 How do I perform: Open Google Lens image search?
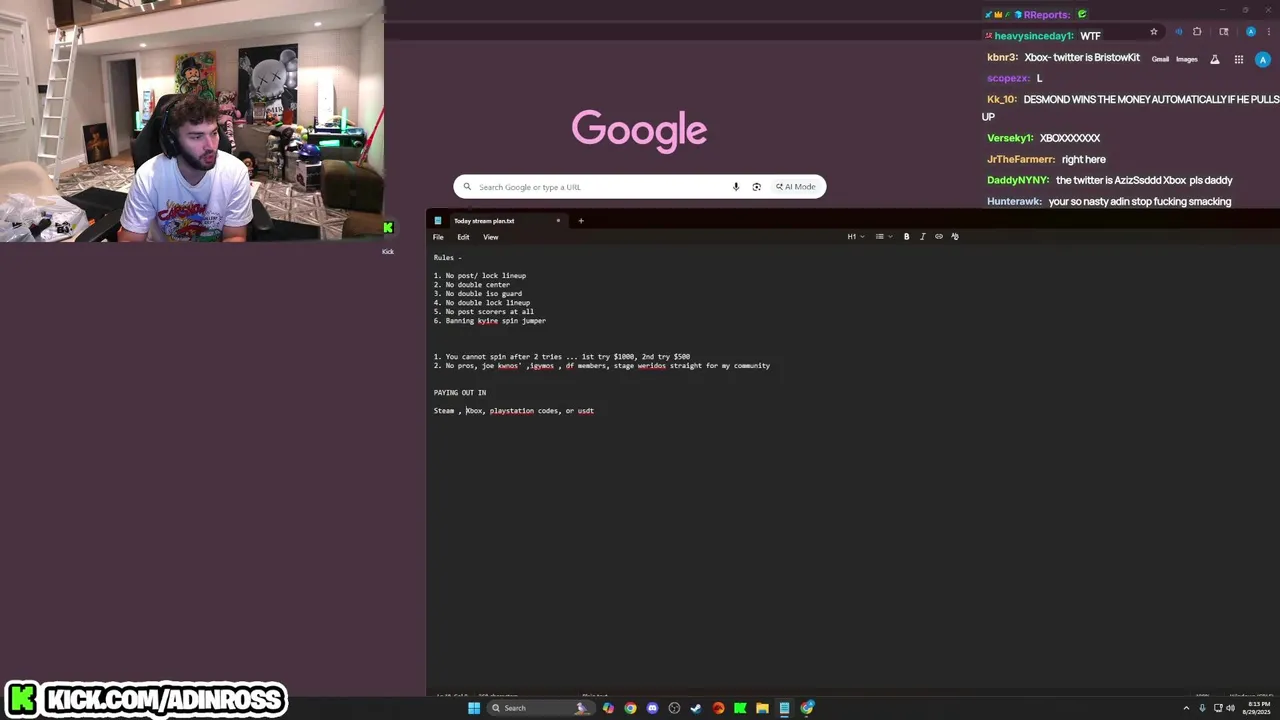[756, 187]
